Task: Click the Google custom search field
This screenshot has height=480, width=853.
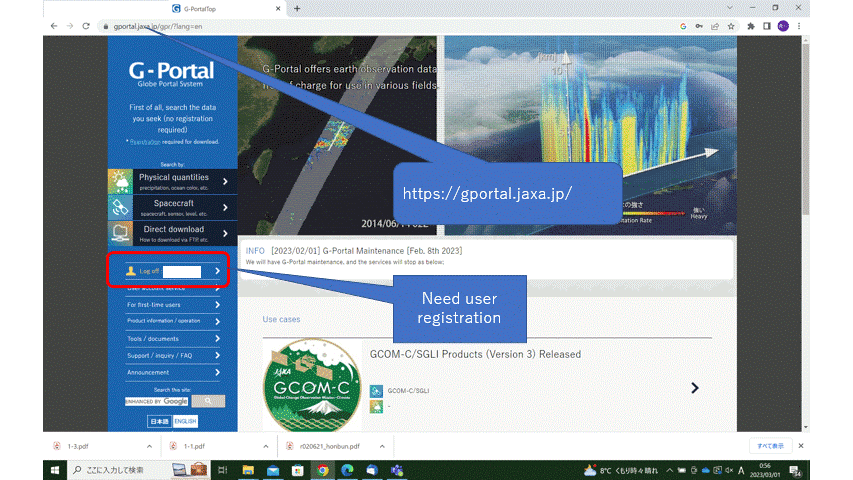Action: [x=157, y=401]
